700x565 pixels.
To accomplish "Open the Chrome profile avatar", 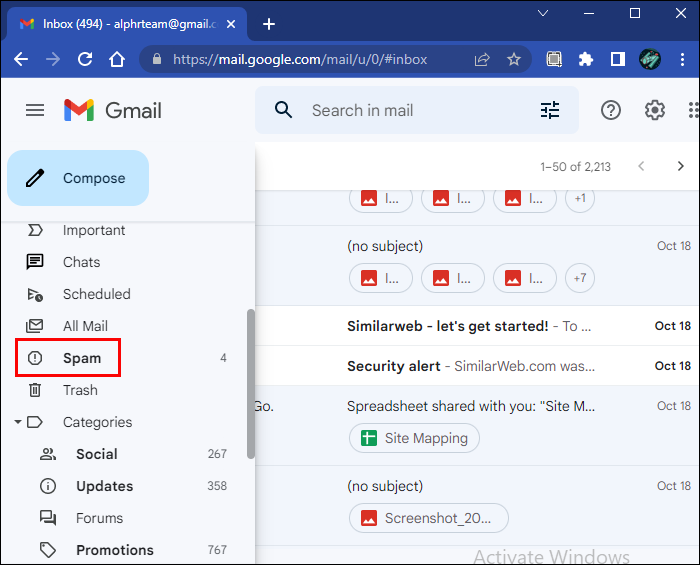I will click(650, 59).
